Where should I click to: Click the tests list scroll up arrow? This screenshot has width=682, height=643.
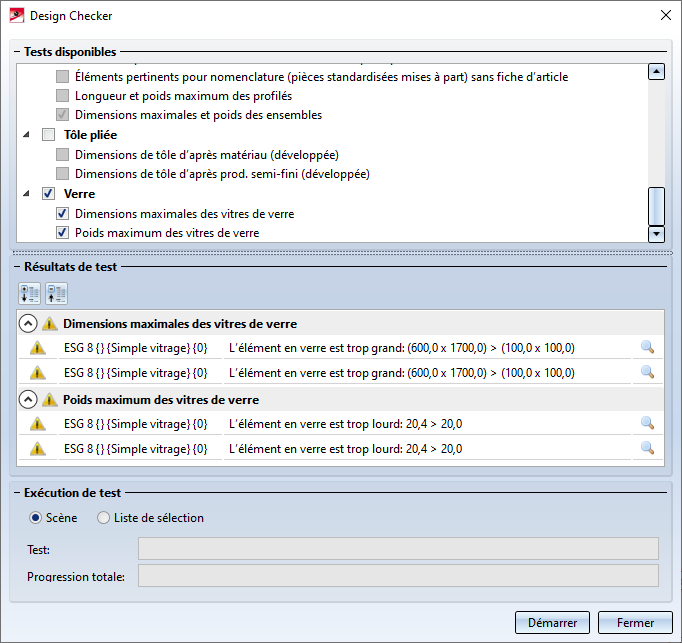[656, 71]
